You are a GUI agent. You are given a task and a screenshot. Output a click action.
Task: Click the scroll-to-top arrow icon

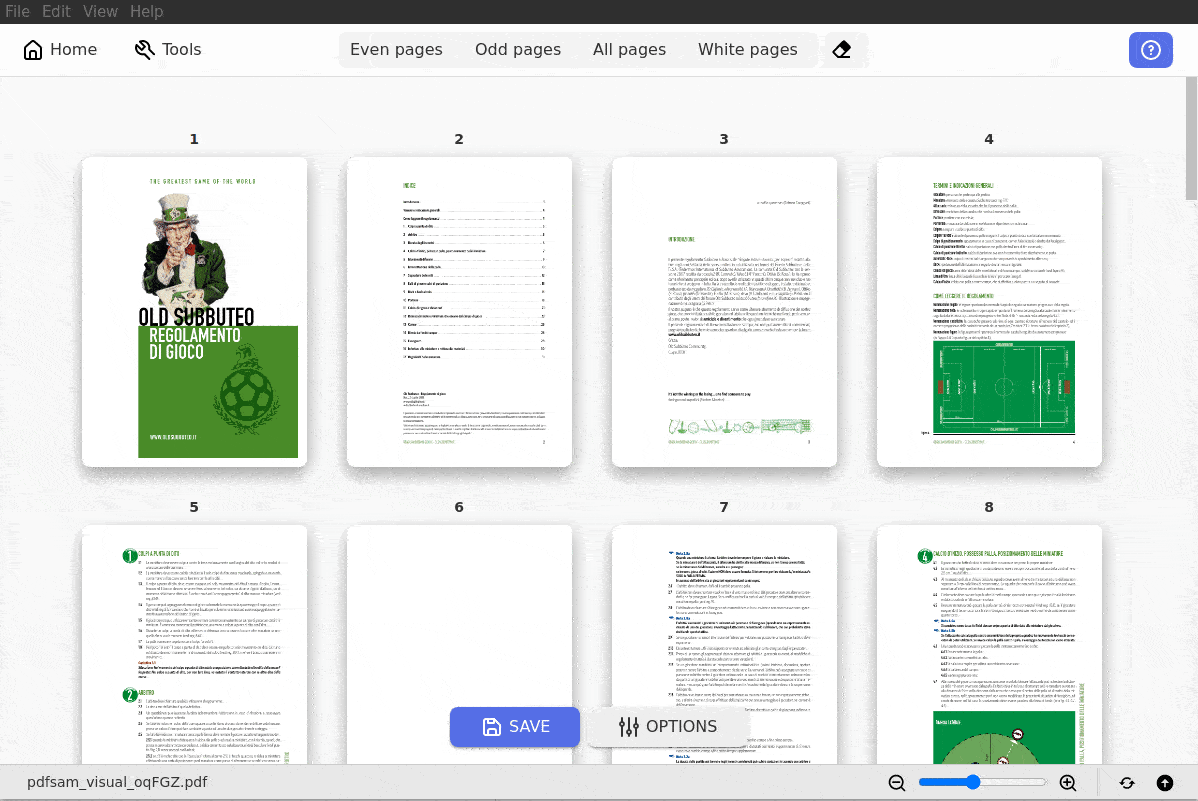[1164, 783]
